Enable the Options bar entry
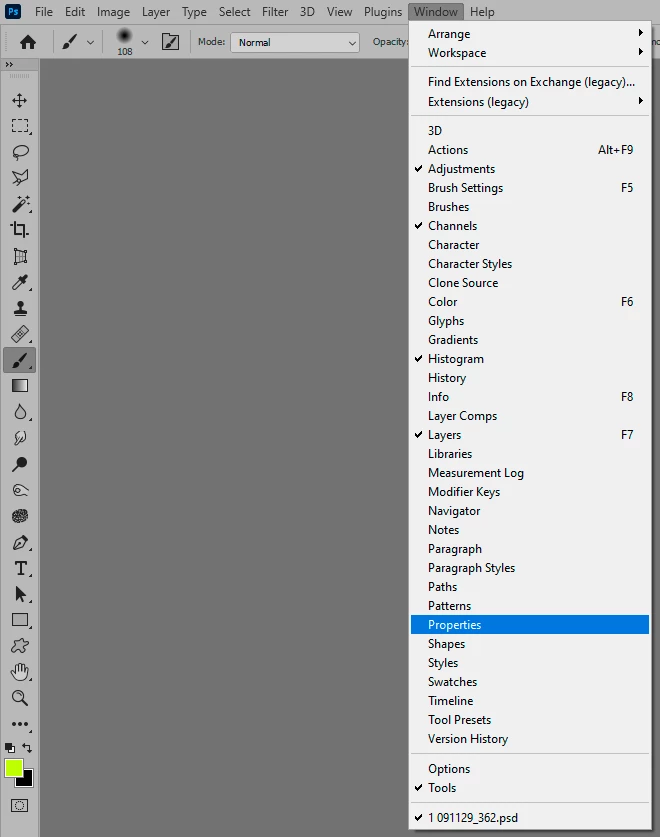This screenshot has height=837, width=660. (530, 769)
